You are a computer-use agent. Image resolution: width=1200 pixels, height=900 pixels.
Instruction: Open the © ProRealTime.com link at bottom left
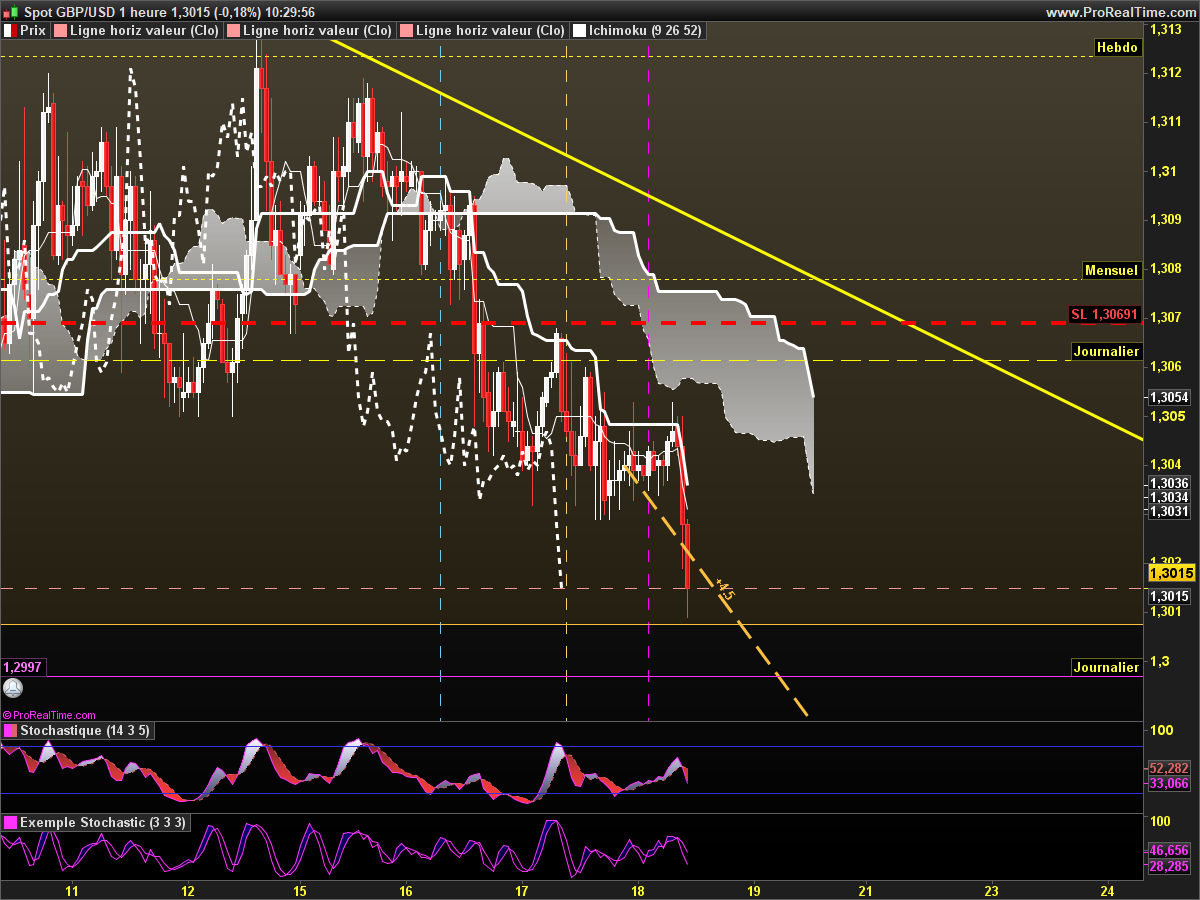point(49,715)
